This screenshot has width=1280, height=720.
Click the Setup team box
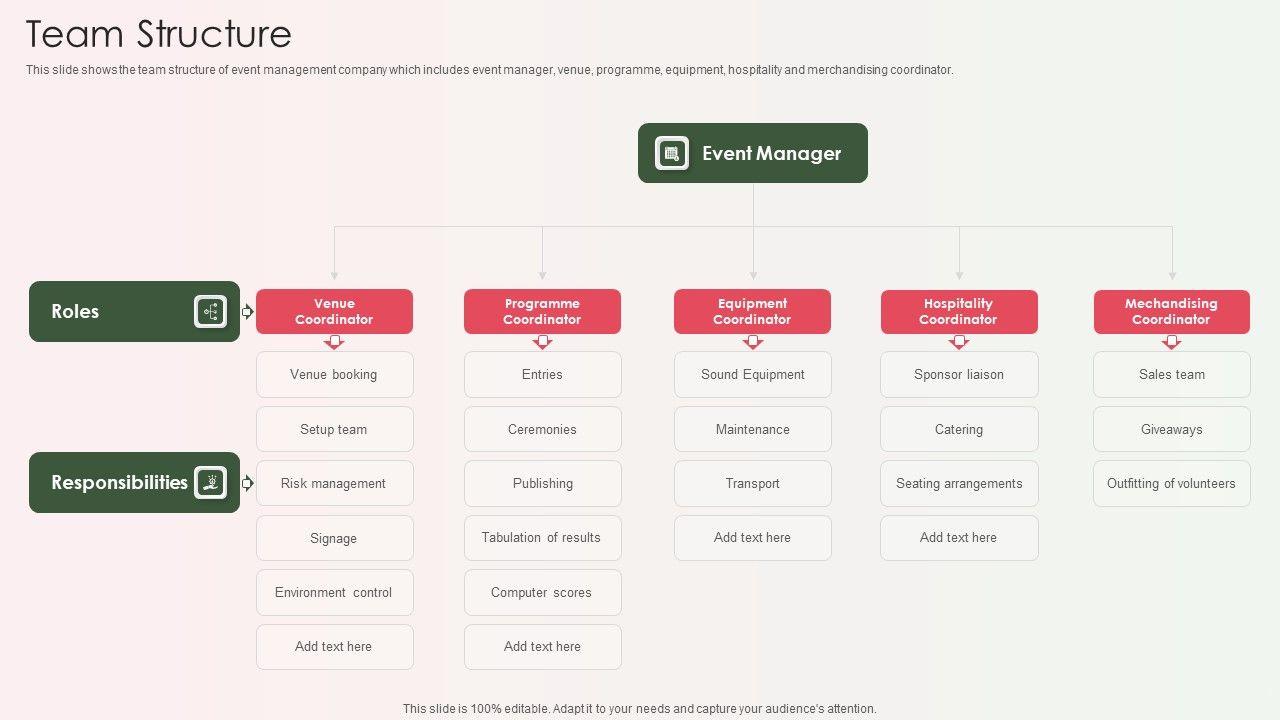tap(334, 429)
